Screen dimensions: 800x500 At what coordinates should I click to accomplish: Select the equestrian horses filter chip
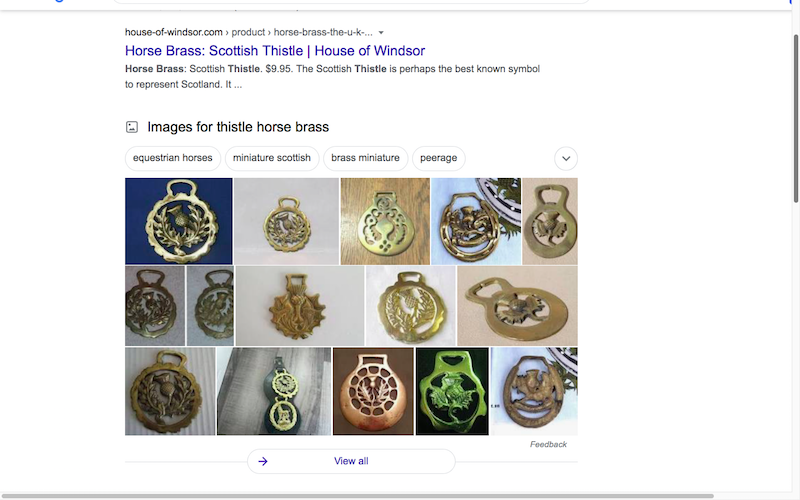pos(172,158)
